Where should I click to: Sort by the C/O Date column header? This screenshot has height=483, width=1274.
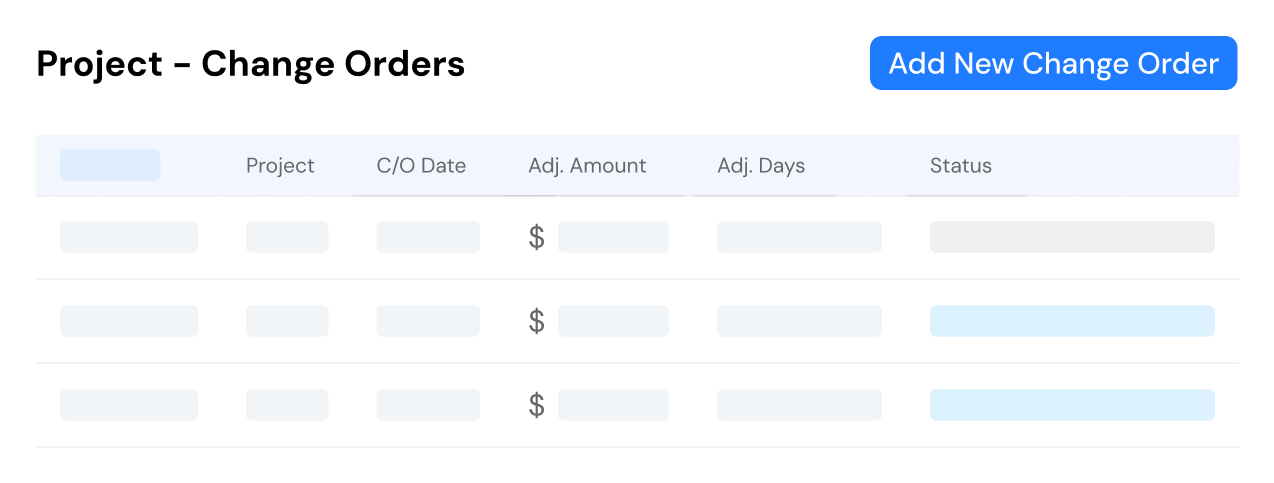(x=421, y=166)
